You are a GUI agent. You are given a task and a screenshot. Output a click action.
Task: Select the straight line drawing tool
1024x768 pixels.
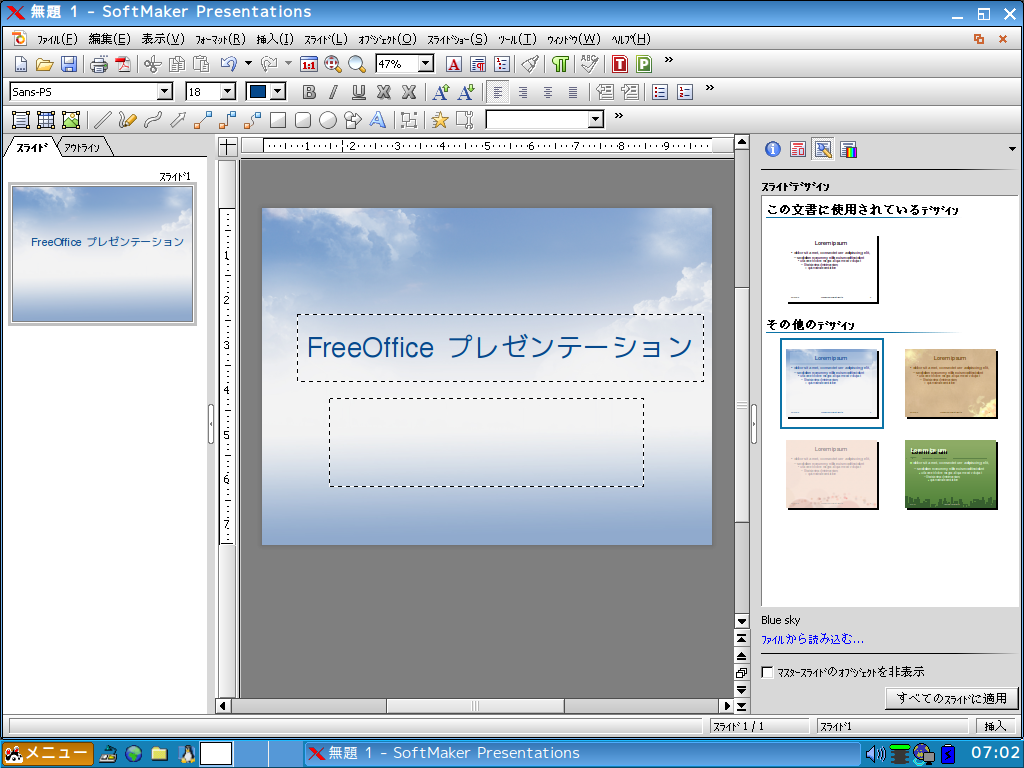coord(103,120)
